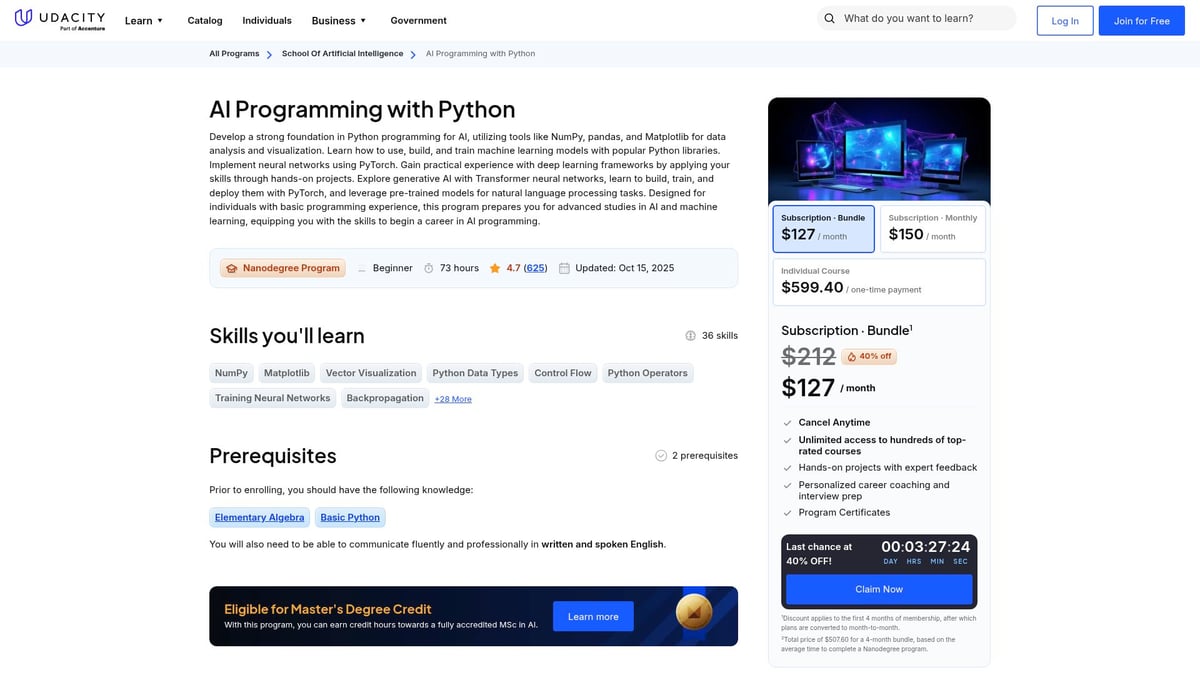The height and width of the screenshot is (675, 1200).
Task: Open the Catalog page
Action: (205, 20)
